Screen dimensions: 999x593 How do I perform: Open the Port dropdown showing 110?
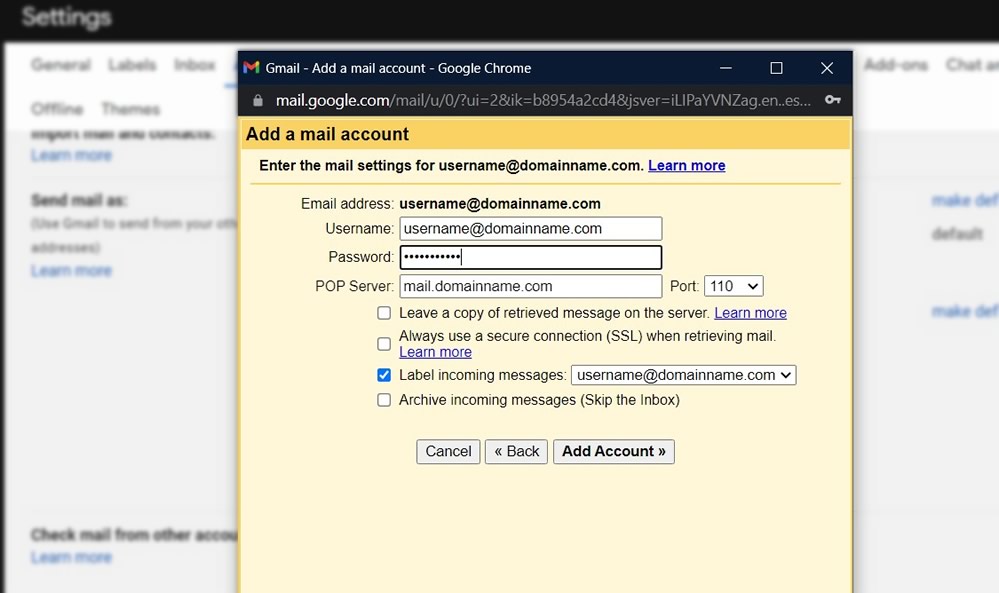click(x=733, y=286)
